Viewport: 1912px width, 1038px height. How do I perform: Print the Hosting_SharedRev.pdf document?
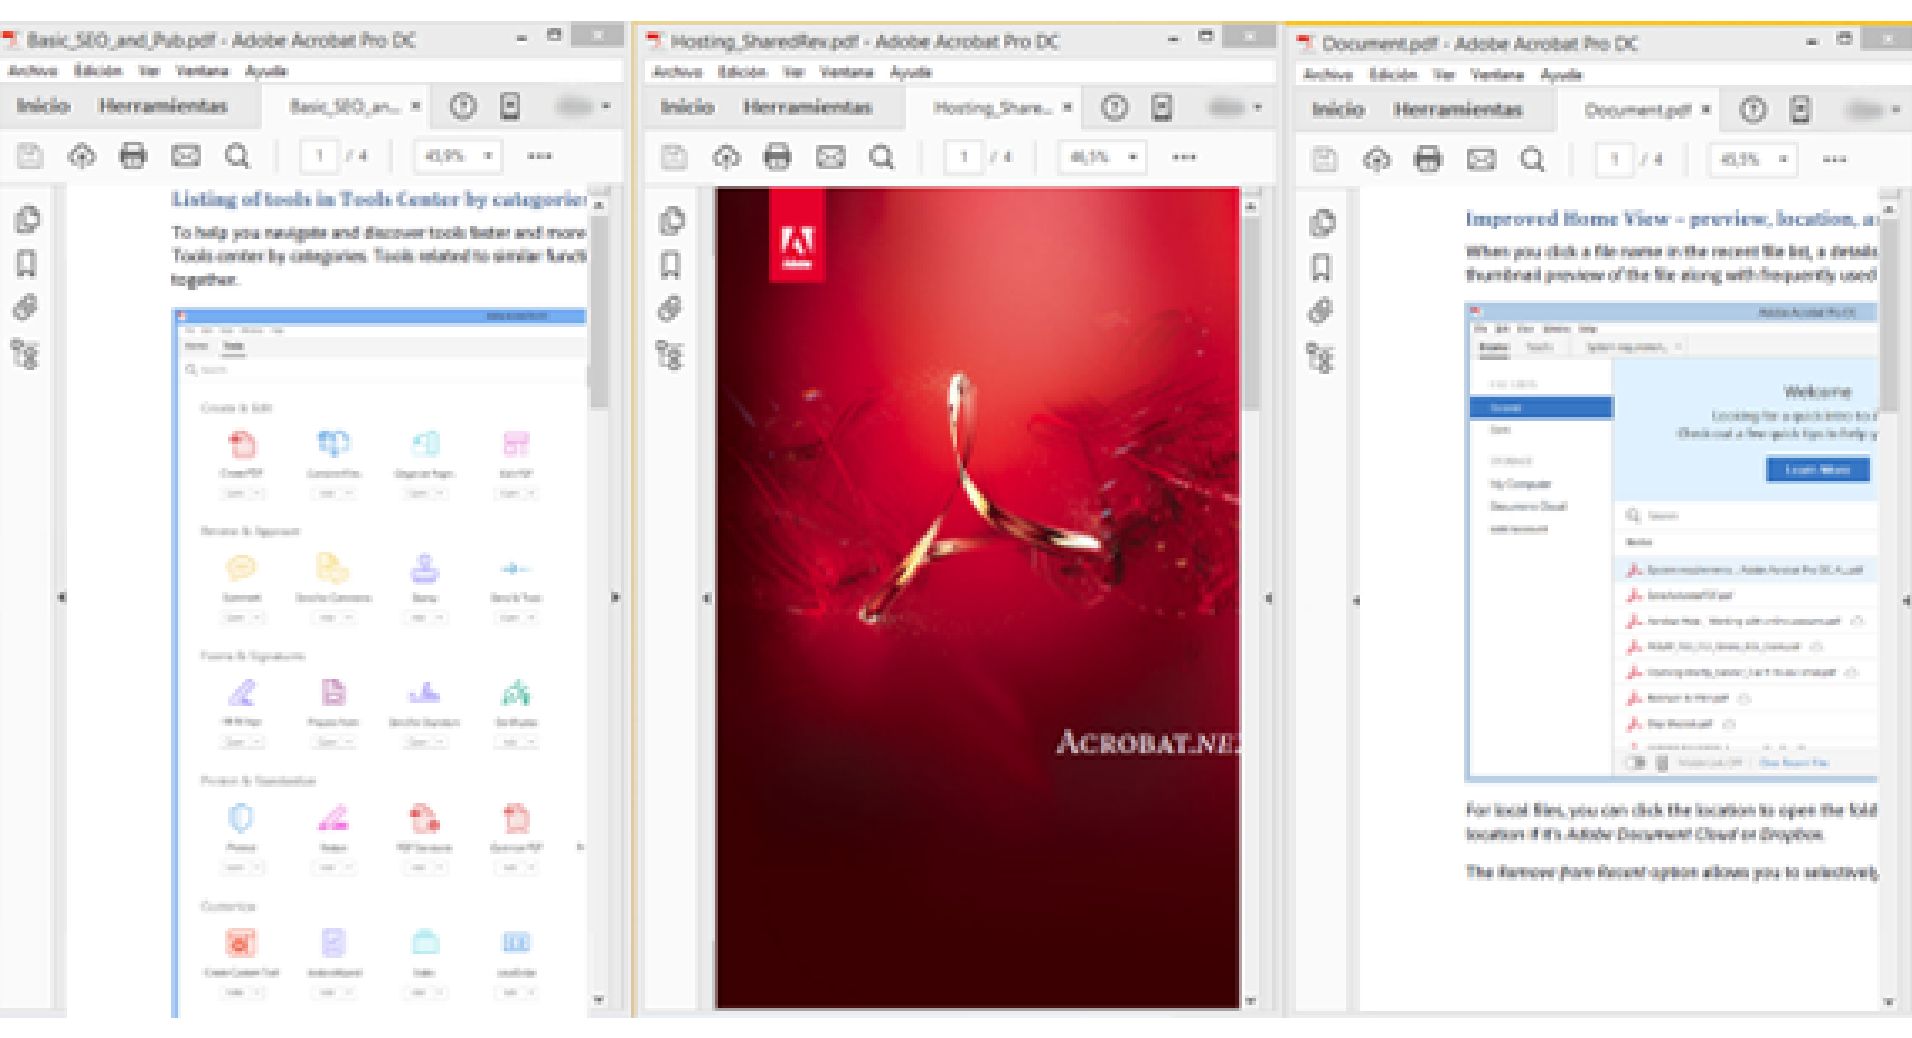tap(779, 156)
